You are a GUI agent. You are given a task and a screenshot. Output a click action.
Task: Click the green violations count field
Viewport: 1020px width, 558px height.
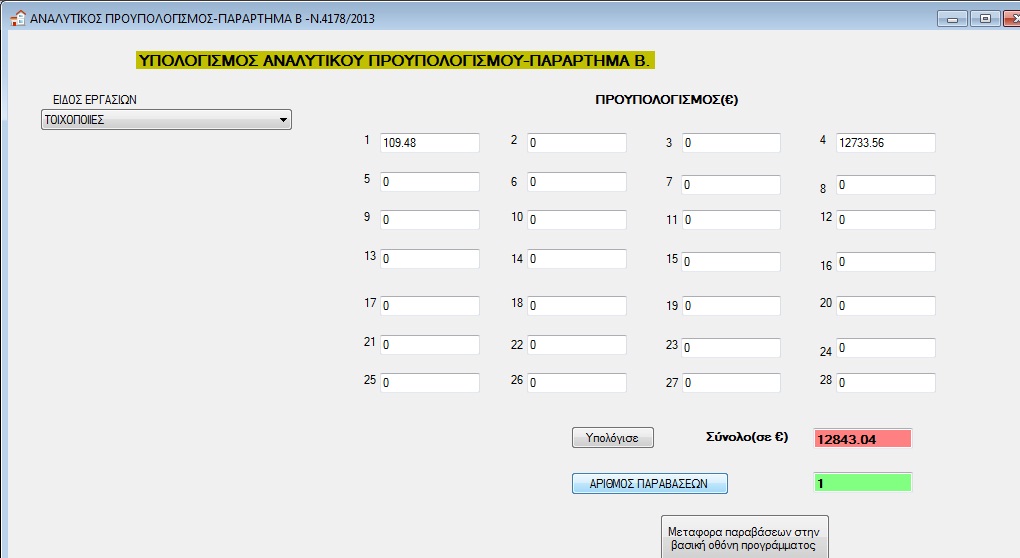tap(863, 483)
